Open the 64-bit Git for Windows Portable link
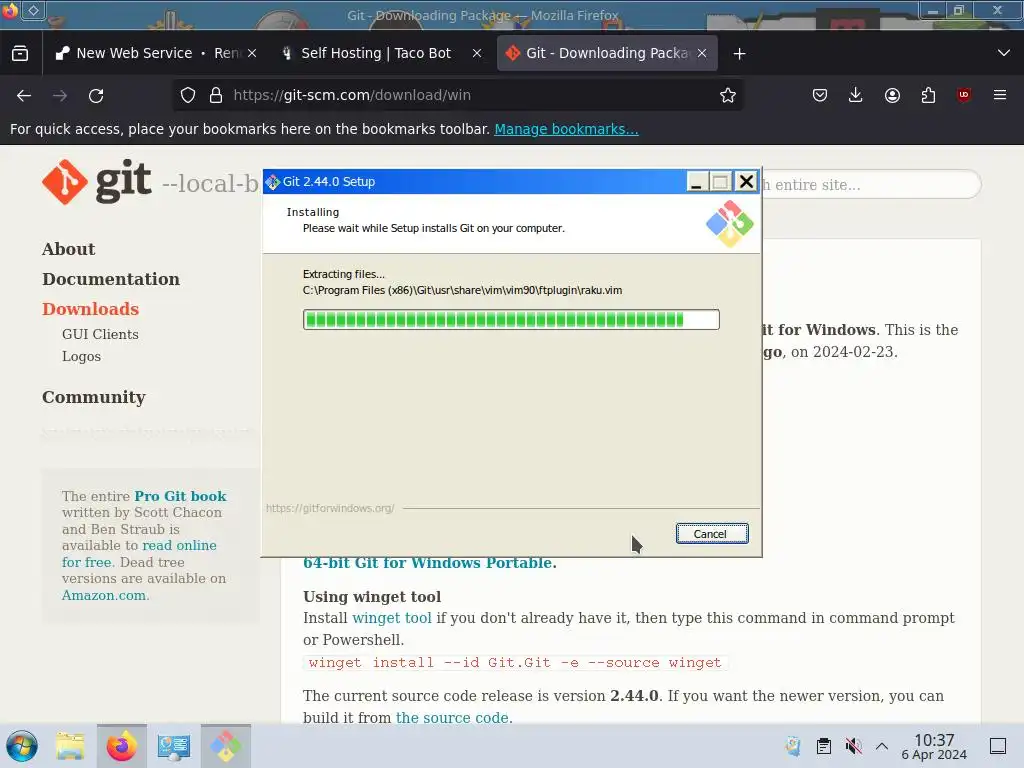 click(x=429, y=563)
